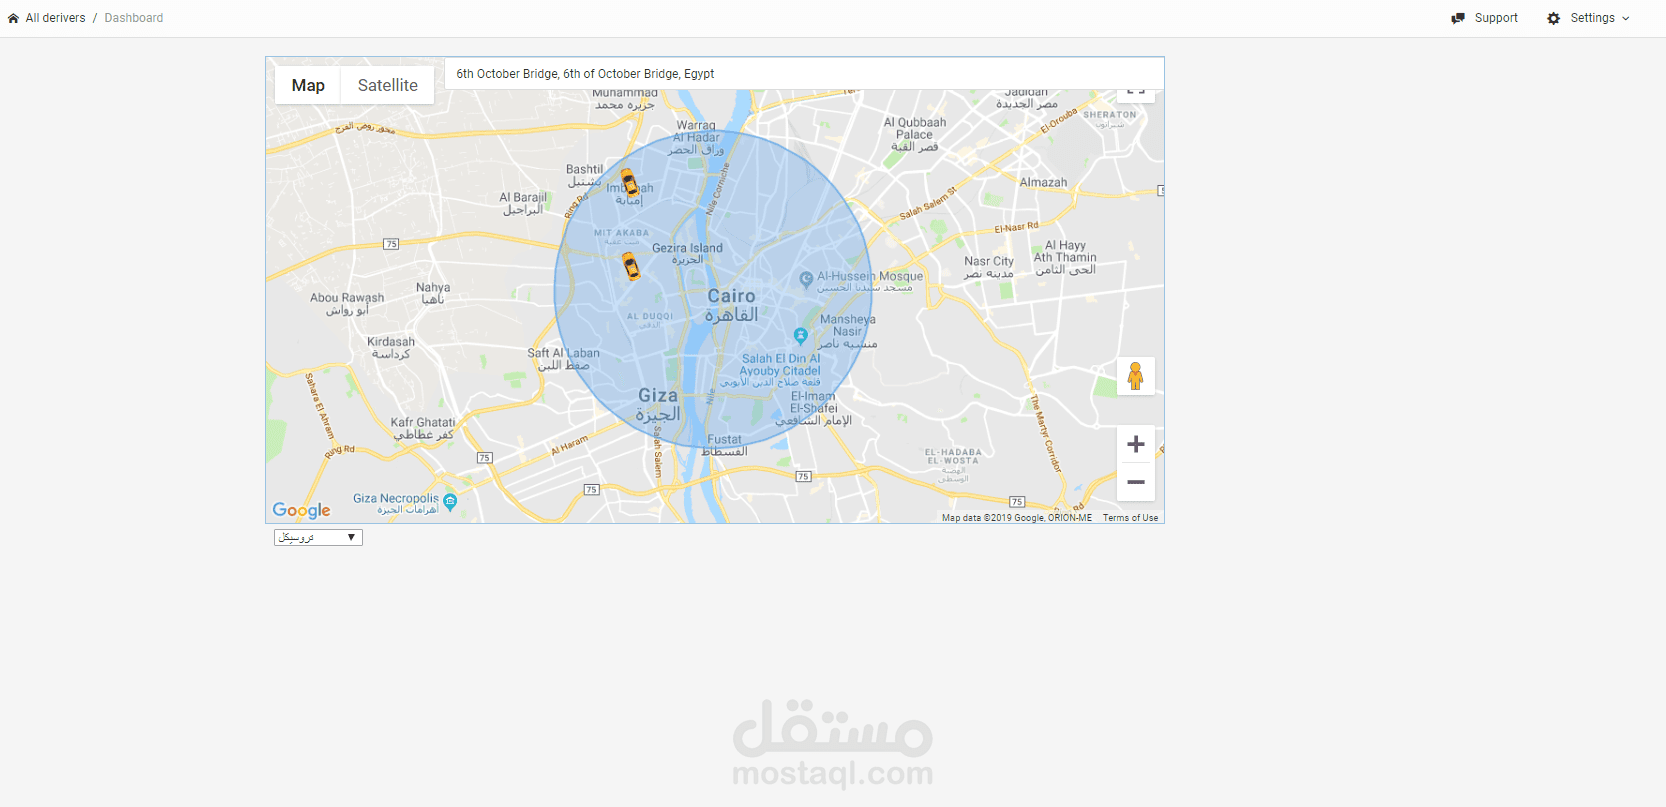Click the Gezira Island label
Image resolution: width=1666 pixels, height=807 pixels.
(x=687, y=253)
